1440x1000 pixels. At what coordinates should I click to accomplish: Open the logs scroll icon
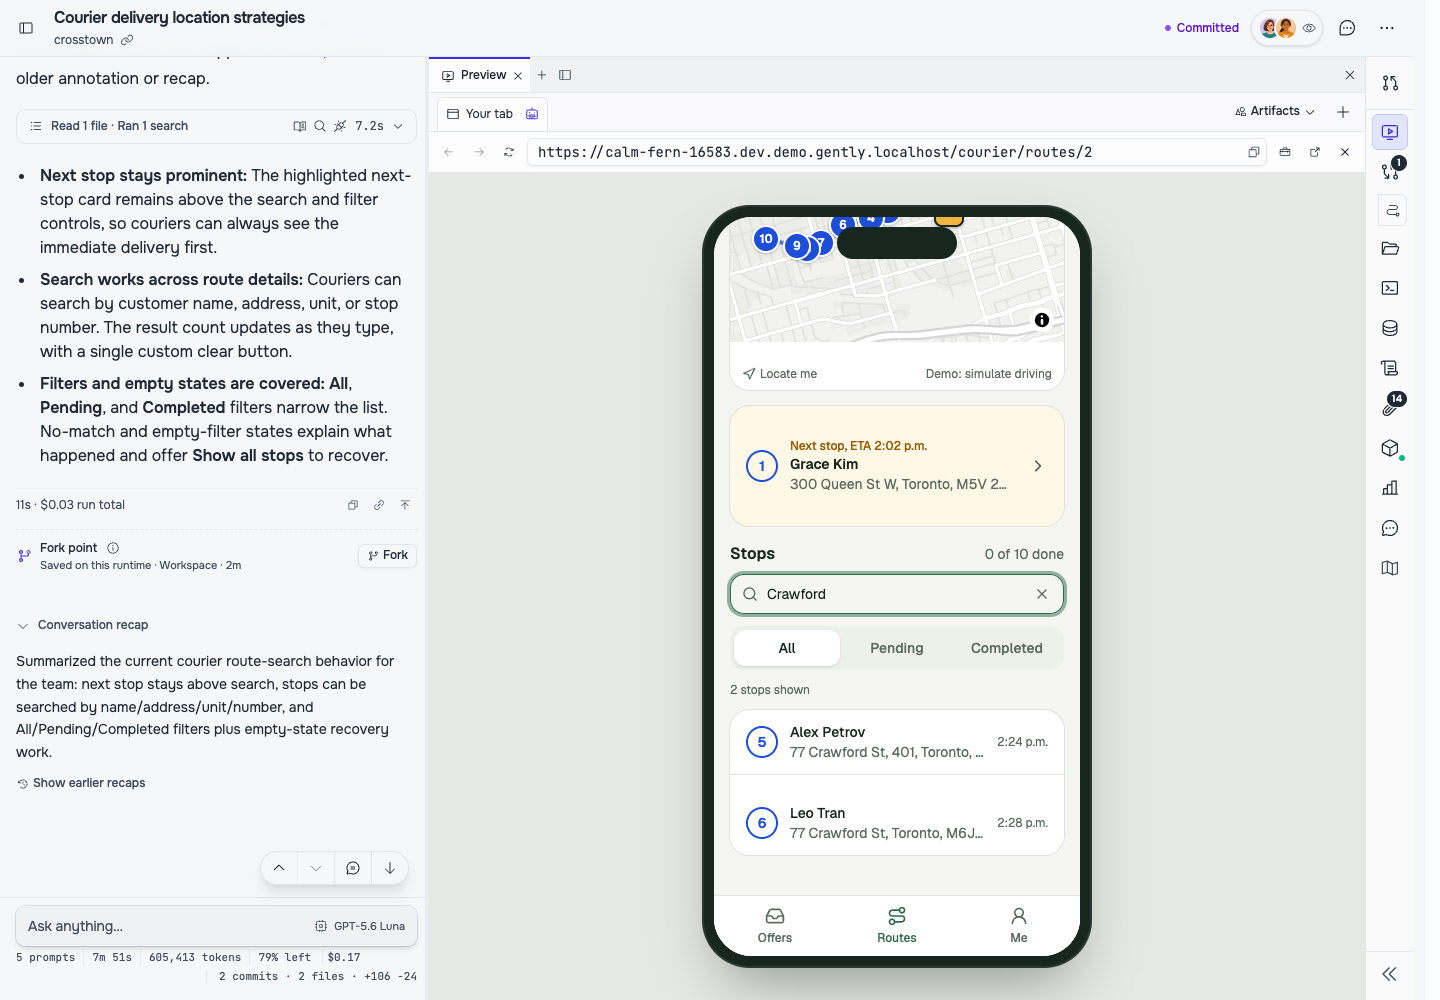[x=1390, y=368]
